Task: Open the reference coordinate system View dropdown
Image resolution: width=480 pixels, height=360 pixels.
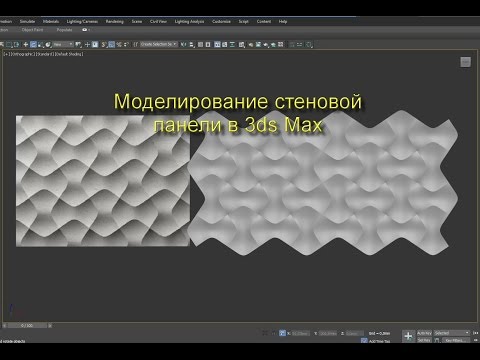Action: pyautogui.click(x=63, y=44)
